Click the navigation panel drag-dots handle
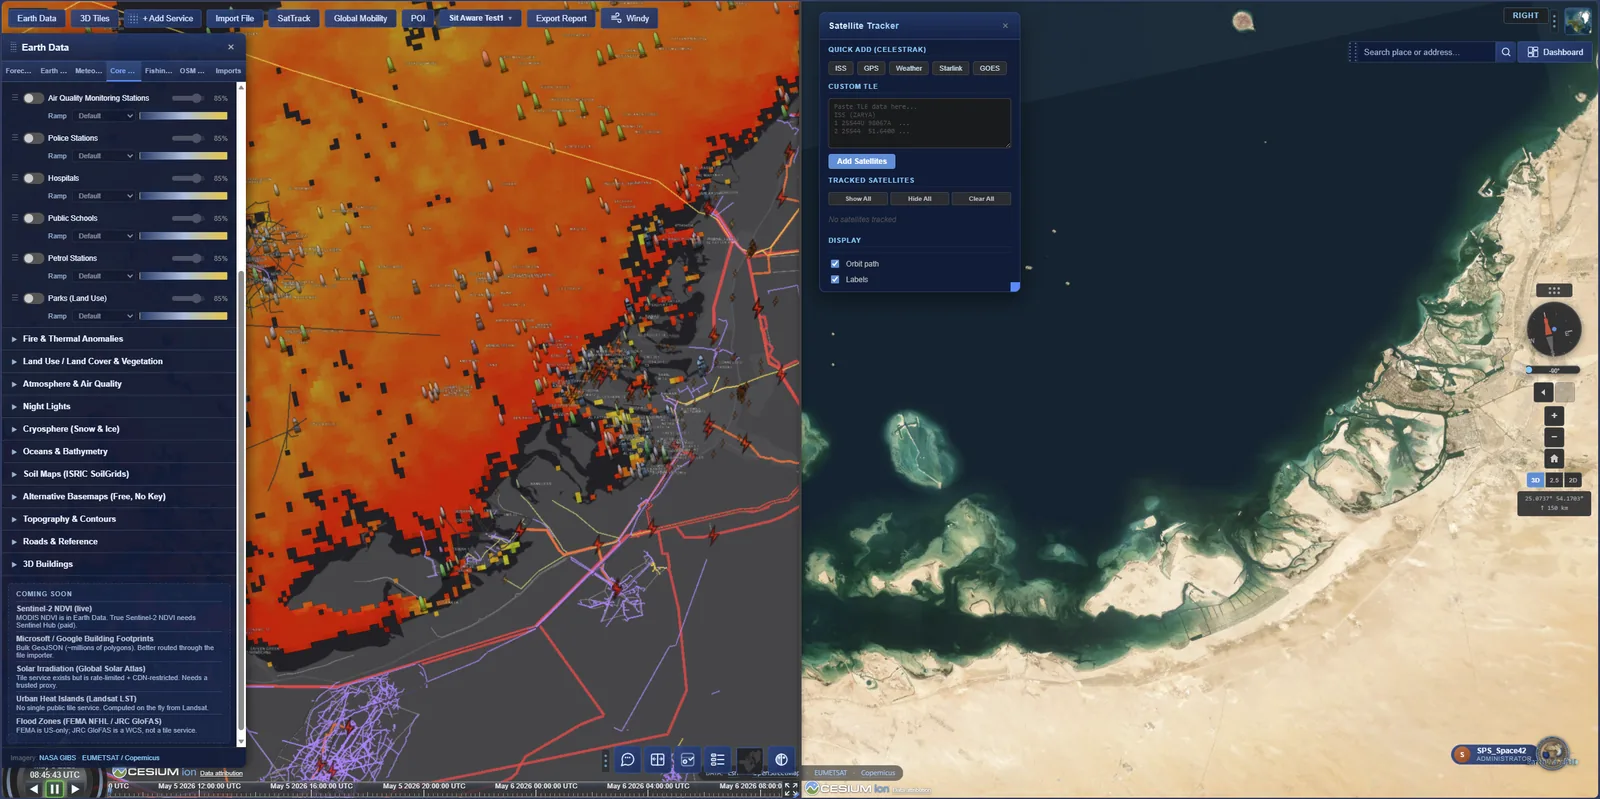The width and height of the screenshot is (1600, 799). pyautogui.click(x=1554, y=290)
